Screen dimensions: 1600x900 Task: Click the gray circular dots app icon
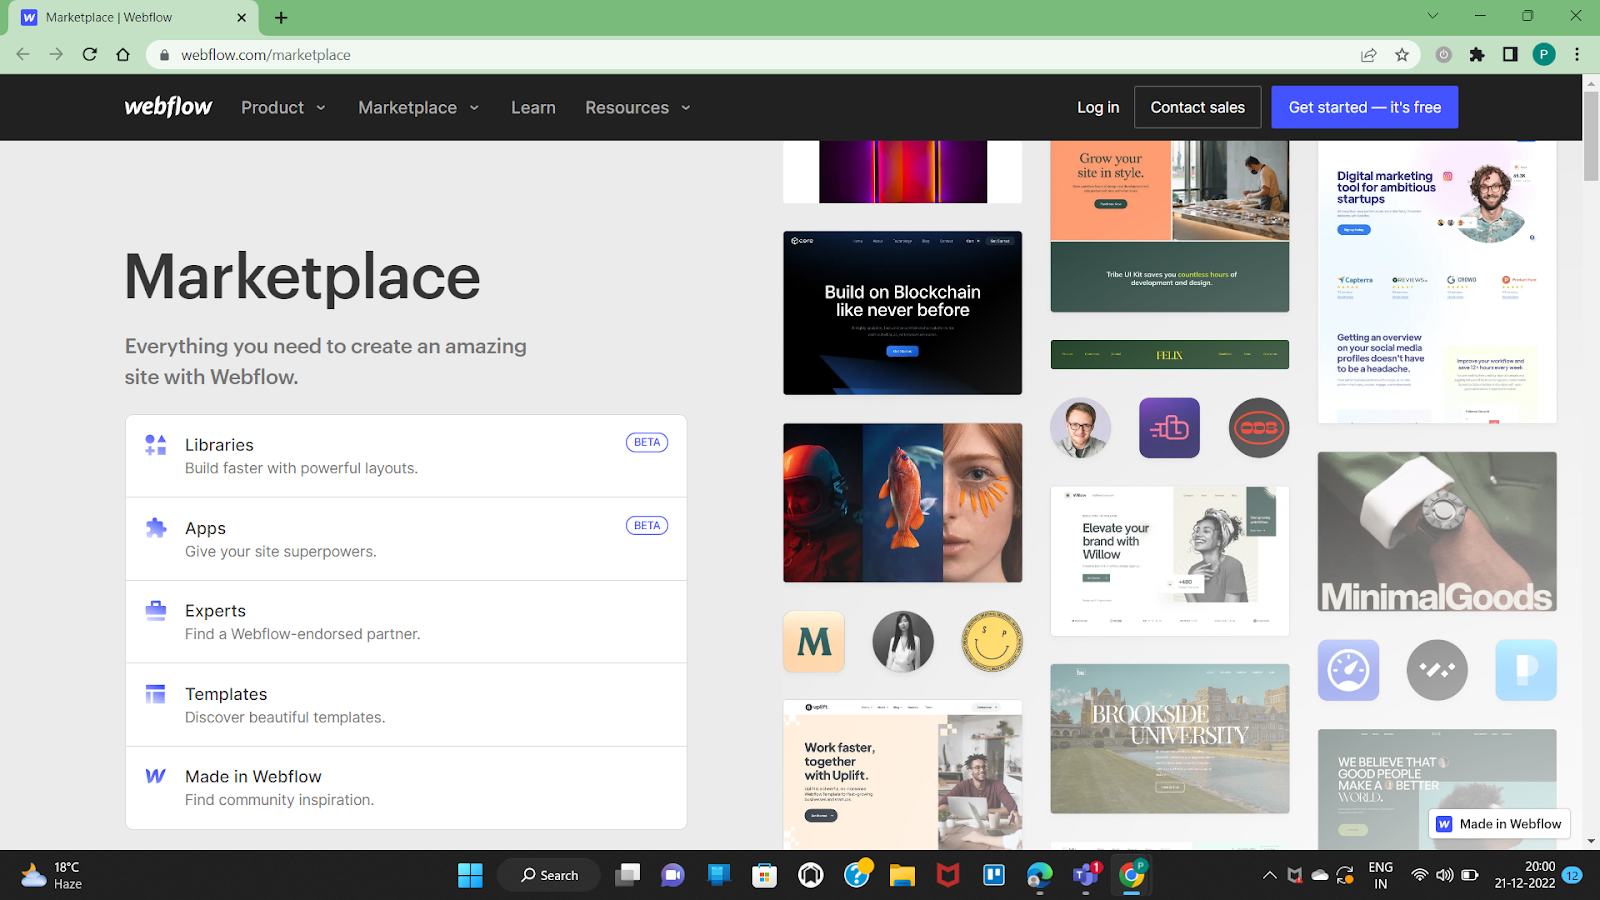click(x=1437, y=670)
